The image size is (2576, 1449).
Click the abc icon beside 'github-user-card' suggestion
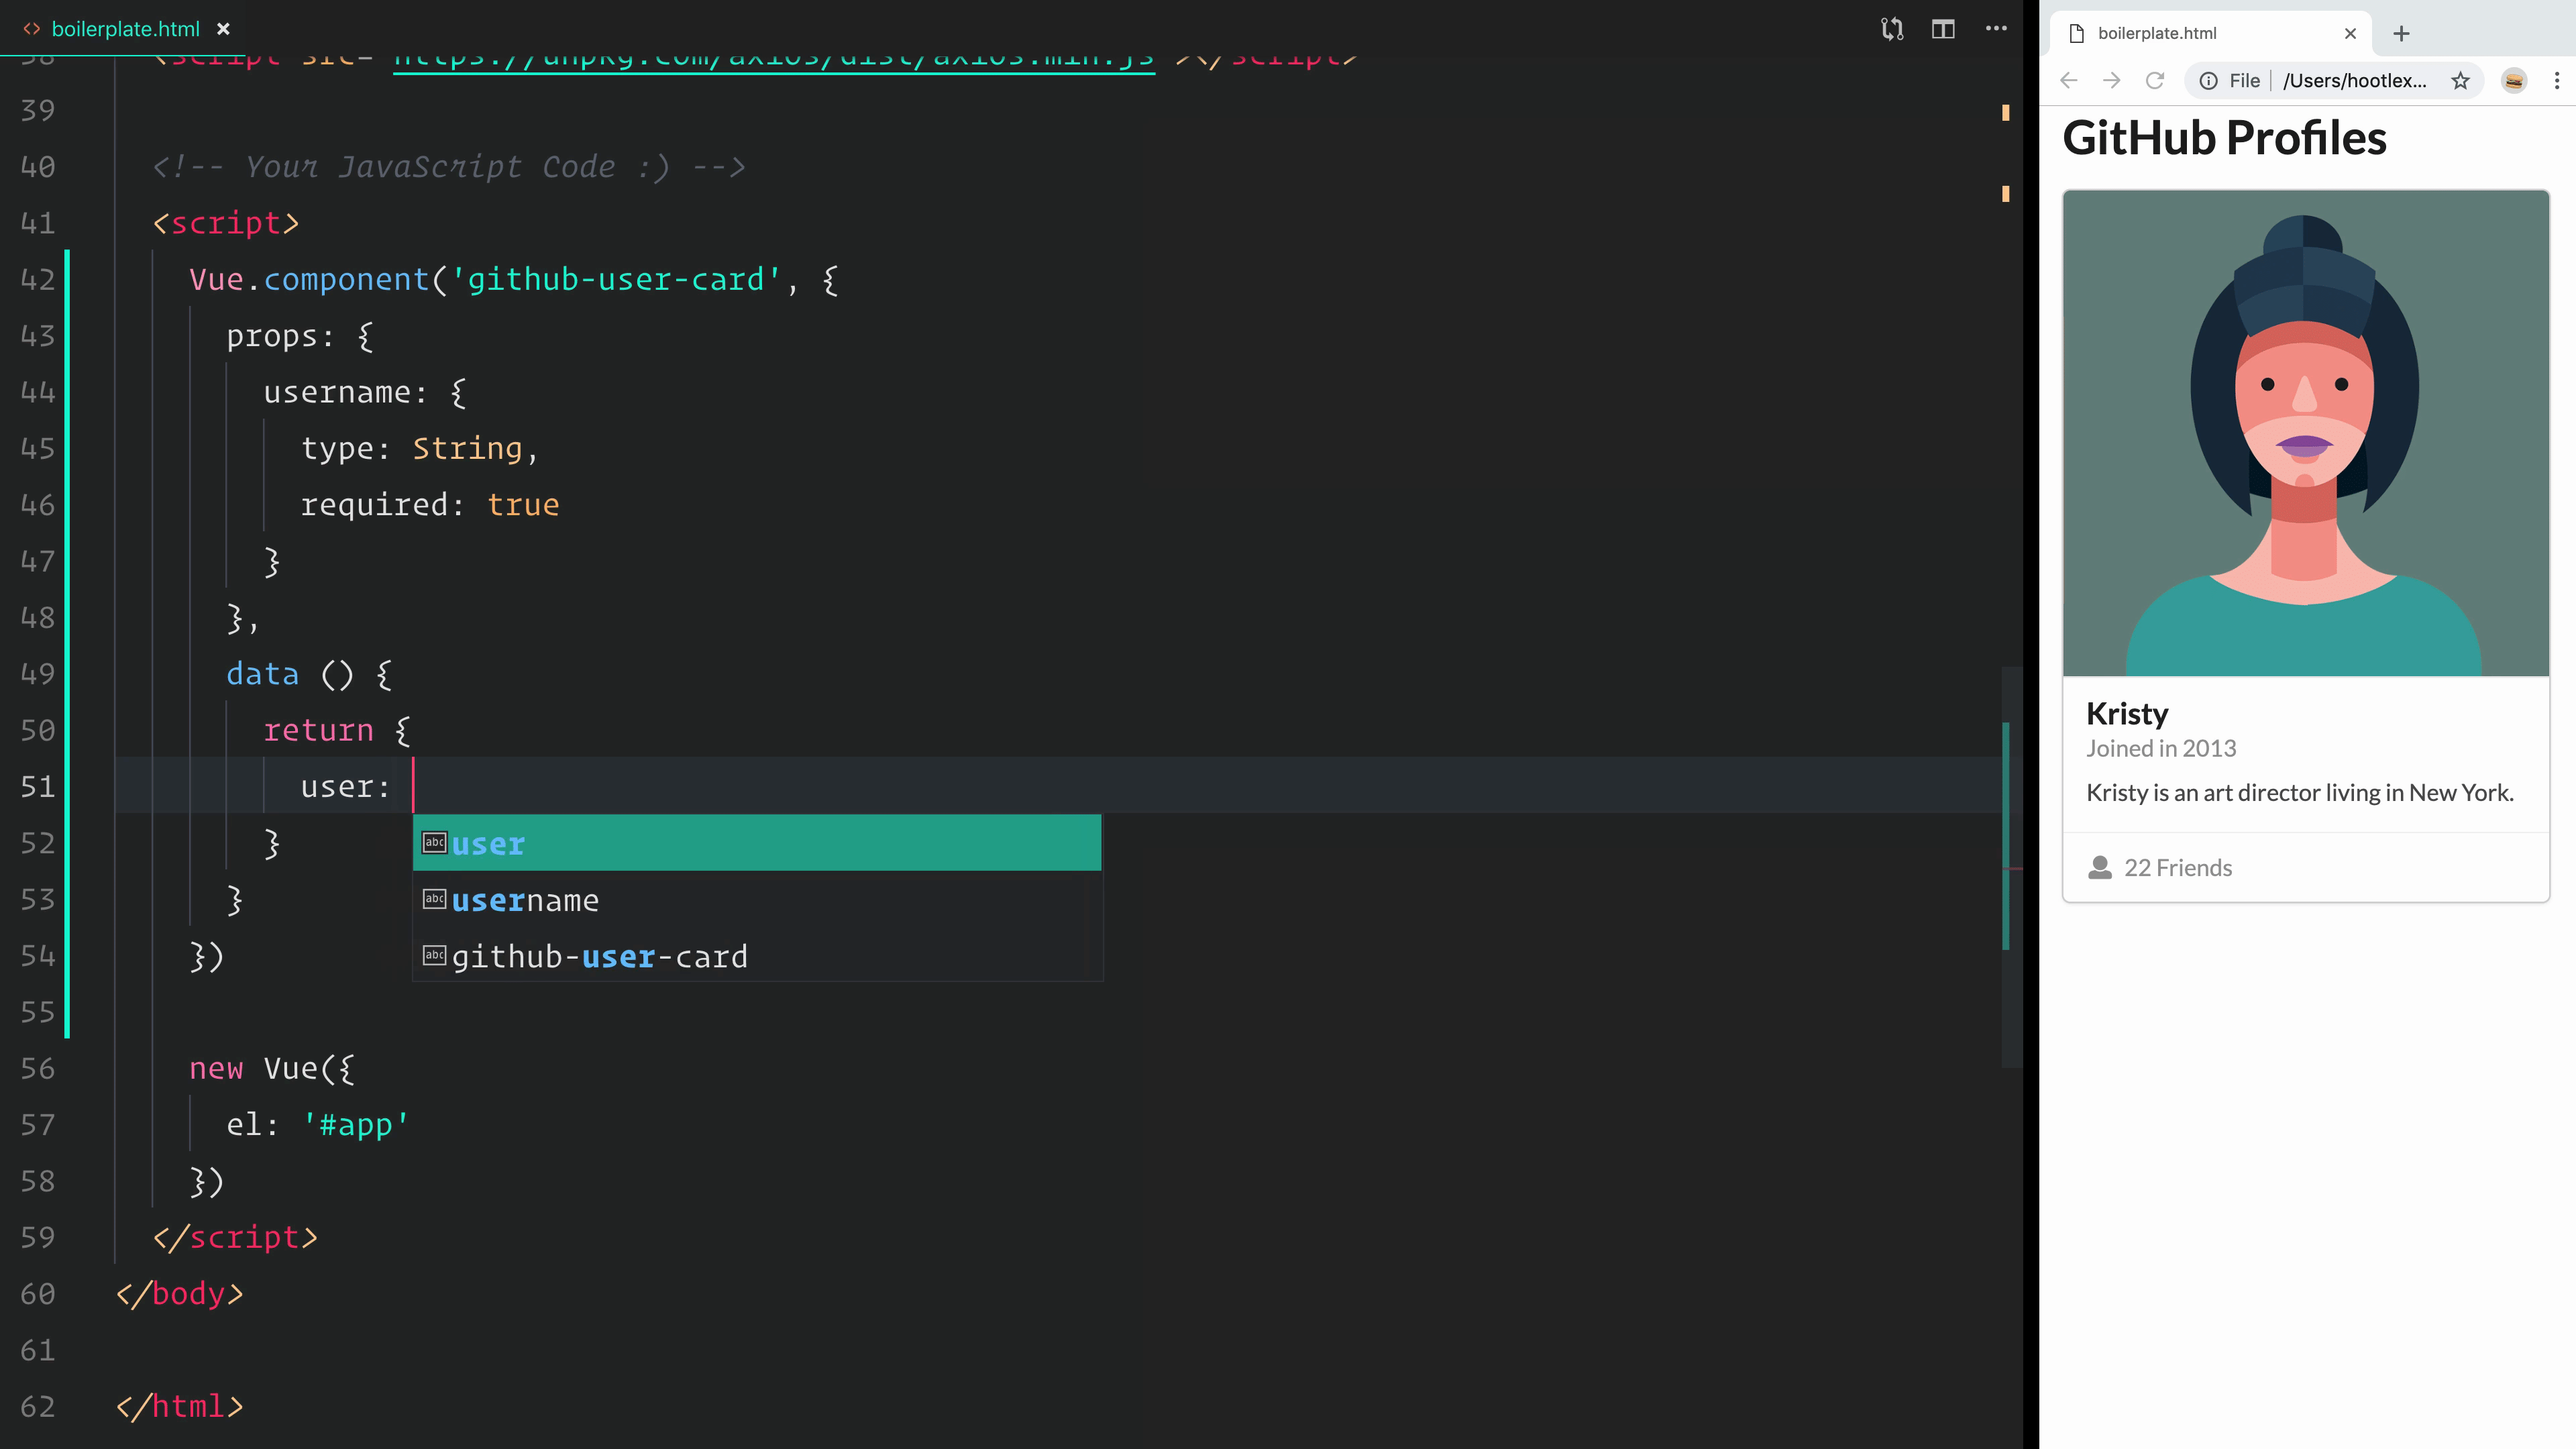pyautogui.click(x=434, y=955)
